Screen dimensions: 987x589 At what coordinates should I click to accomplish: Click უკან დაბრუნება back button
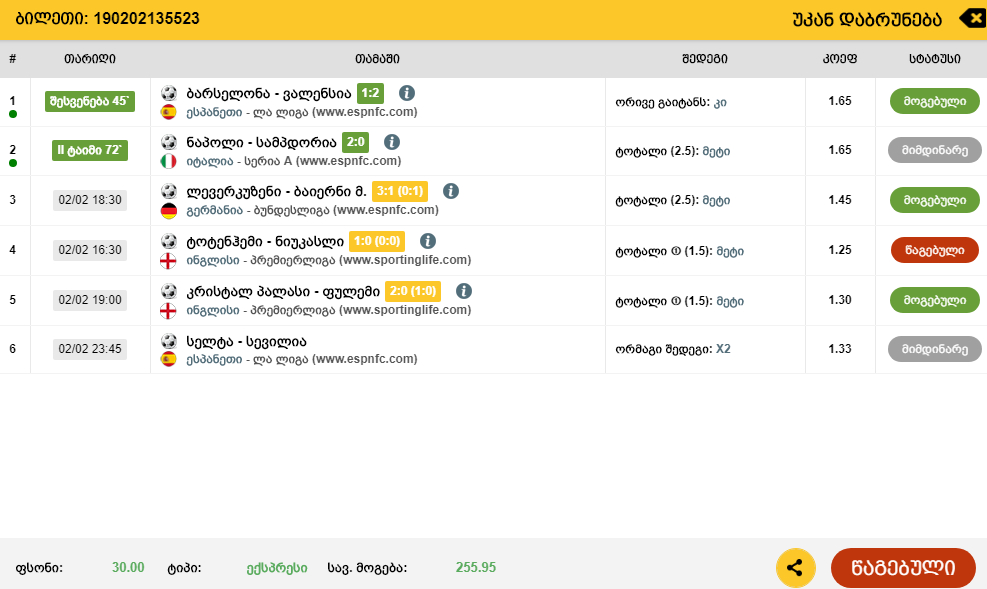point(867,20)
